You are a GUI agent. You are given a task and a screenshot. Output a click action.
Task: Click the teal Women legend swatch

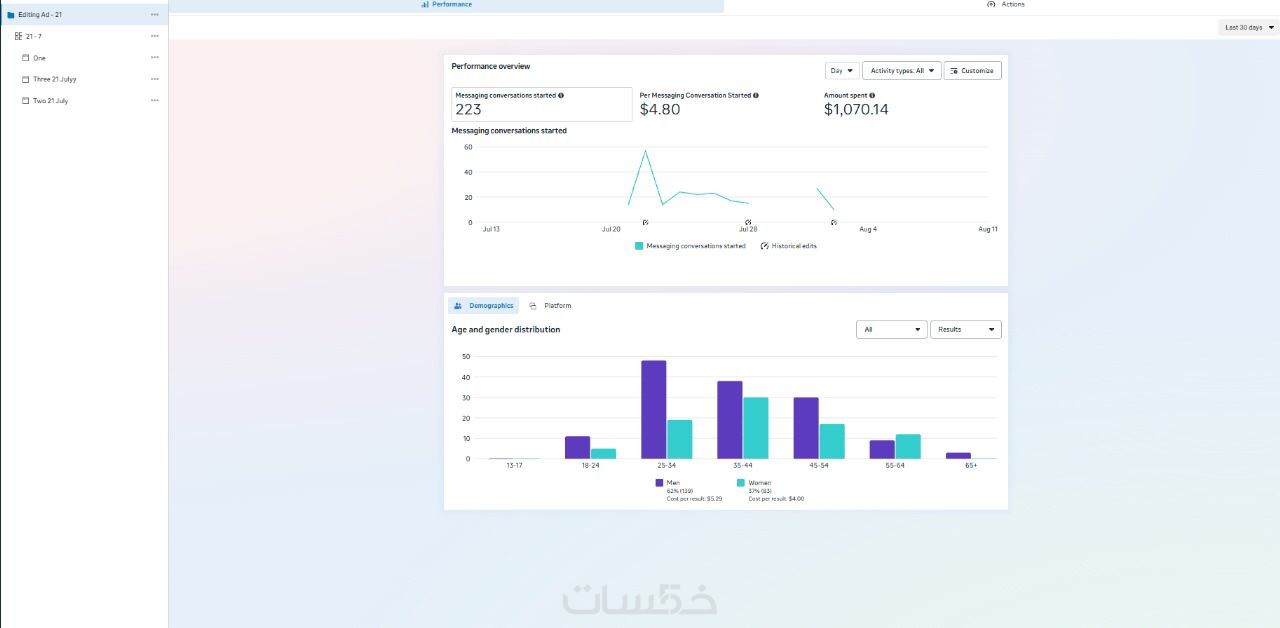point(741,483)
